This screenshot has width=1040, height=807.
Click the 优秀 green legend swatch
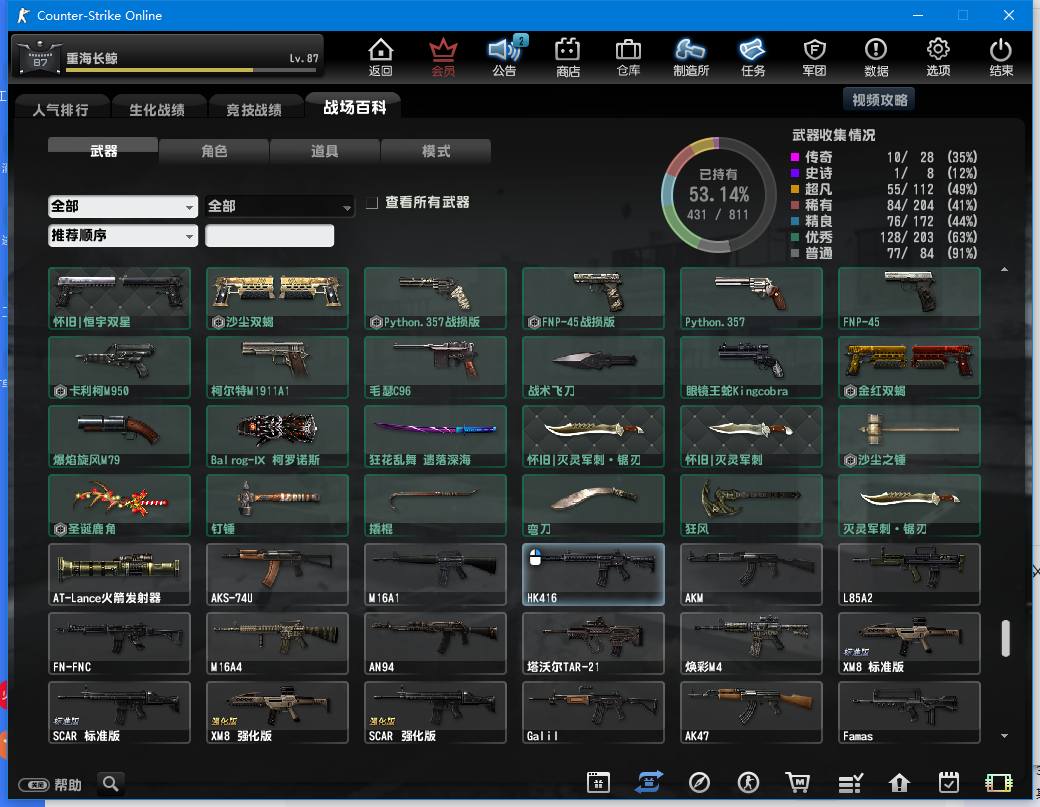point(795,237)
